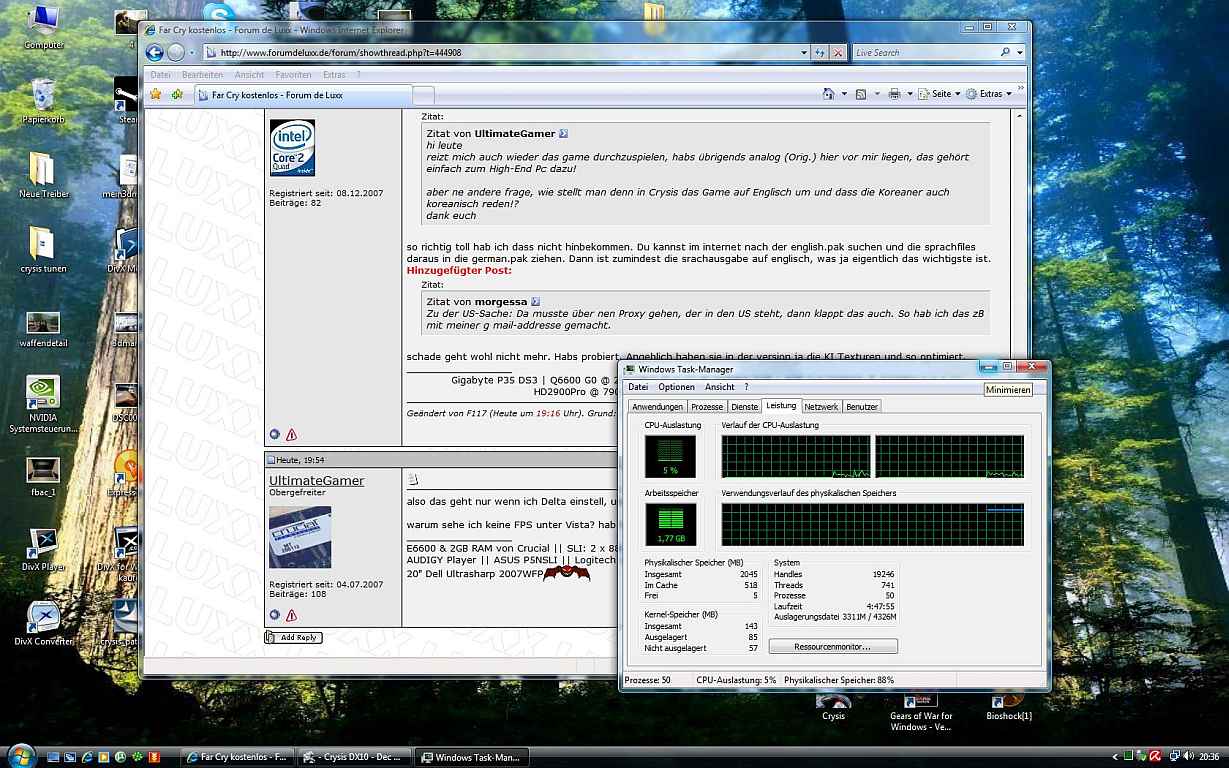Click the Internet Explorer forward arrow button

pos(176,53)
